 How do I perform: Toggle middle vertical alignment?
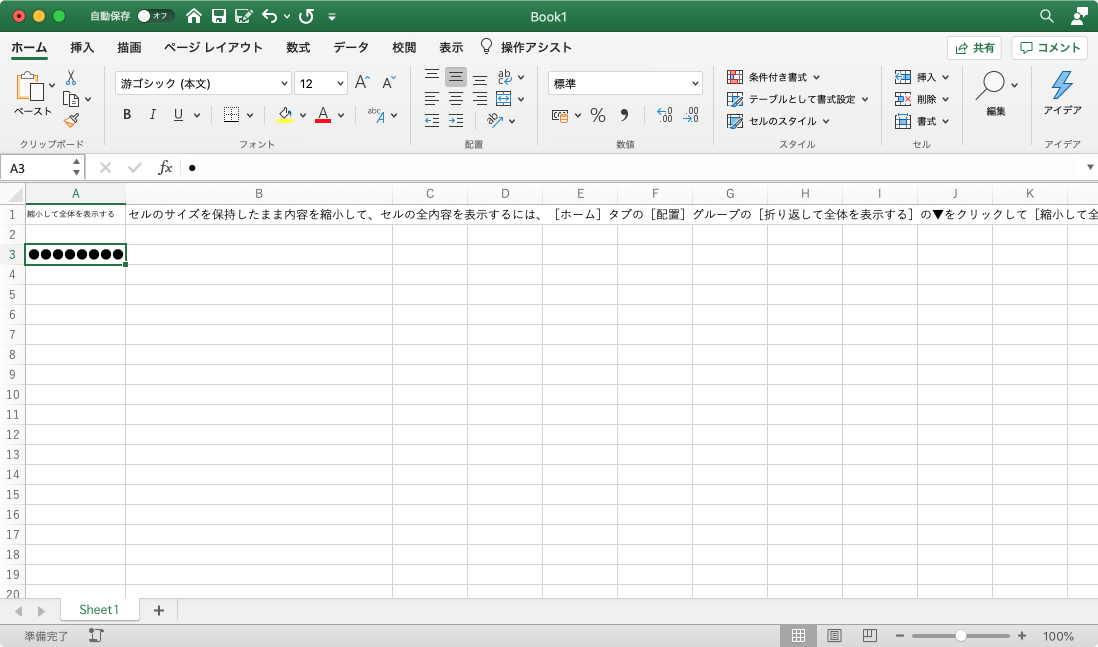(x=456, y=77)
